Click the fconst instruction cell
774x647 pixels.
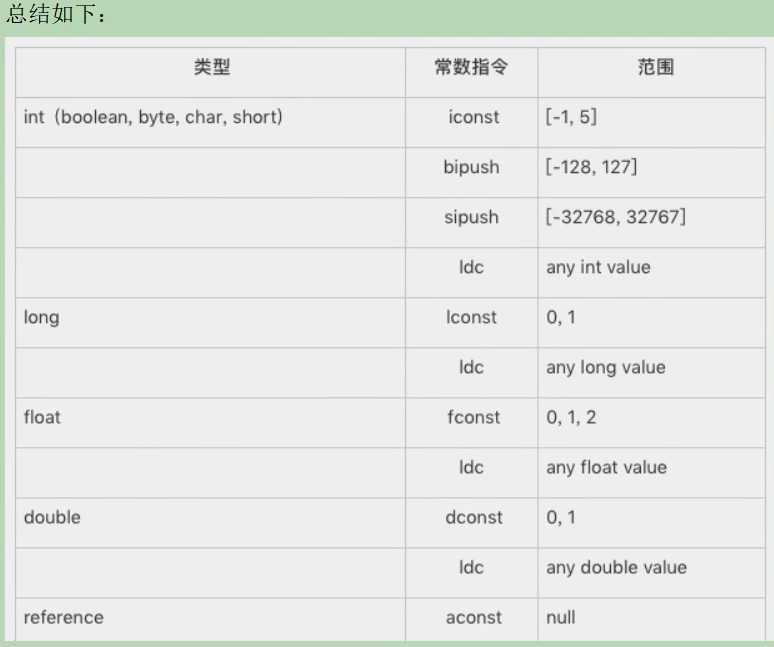471,423
